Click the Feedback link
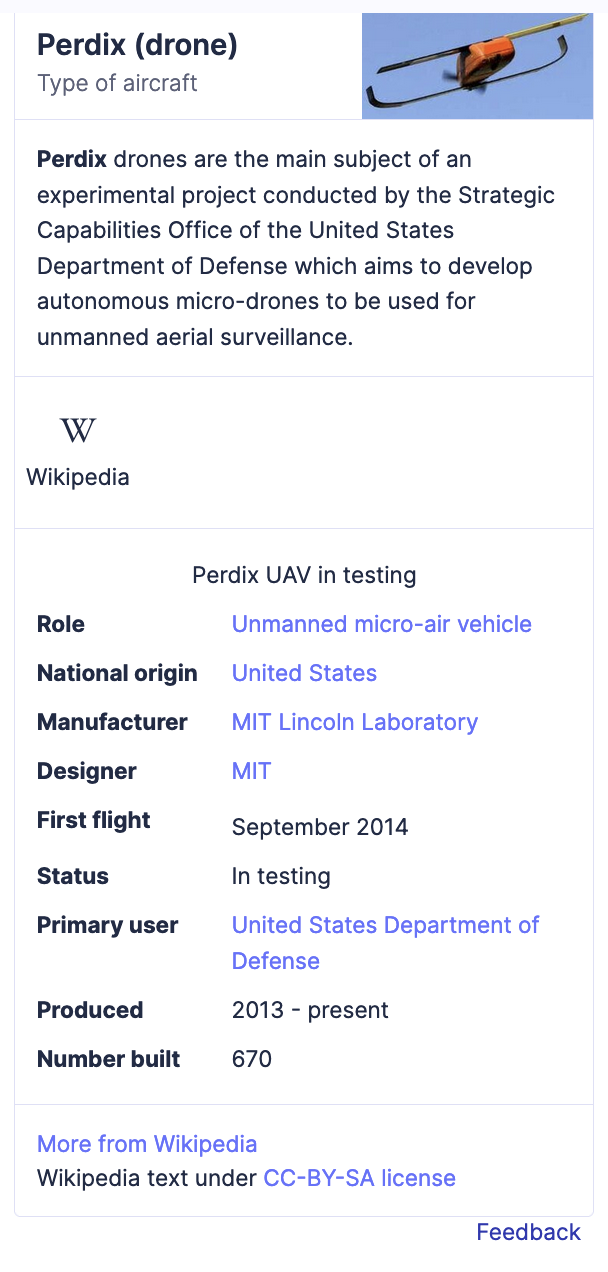Image resolution: width=608 pixels, height=1272 pixels. pyautogui.click(x=528, y=1232)
